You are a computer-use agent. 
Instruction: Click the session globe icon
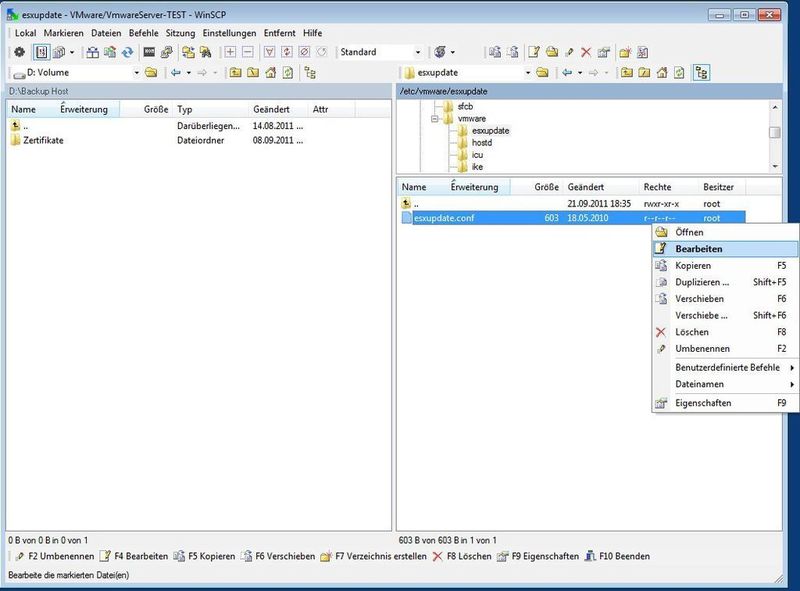[440, 52]
